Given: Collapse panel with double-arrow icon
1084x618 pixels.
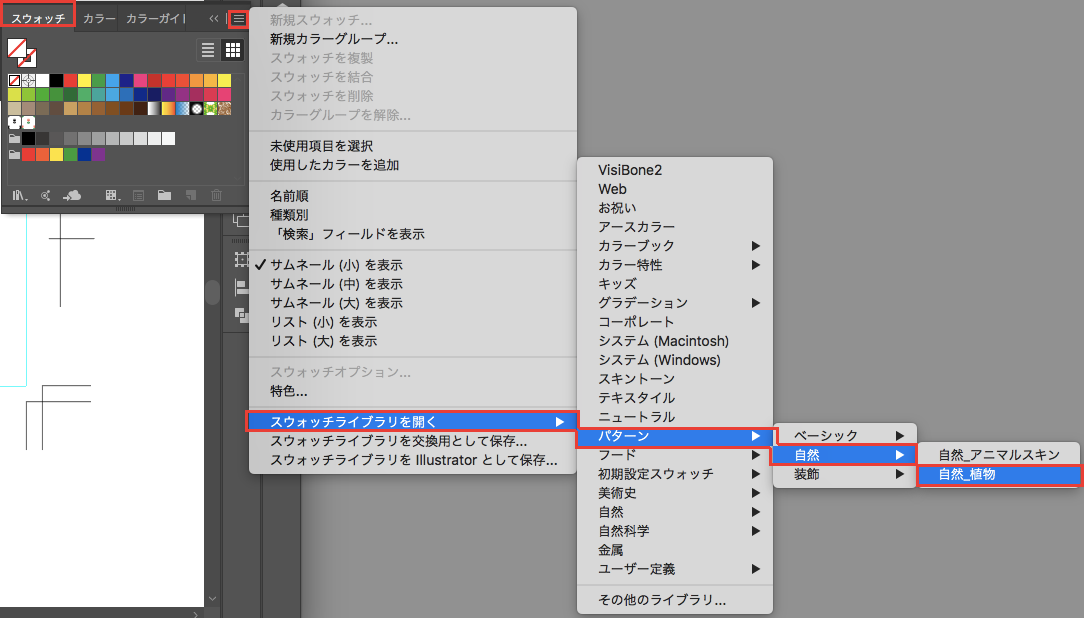Looking at the screenshot, I should 213,19.
